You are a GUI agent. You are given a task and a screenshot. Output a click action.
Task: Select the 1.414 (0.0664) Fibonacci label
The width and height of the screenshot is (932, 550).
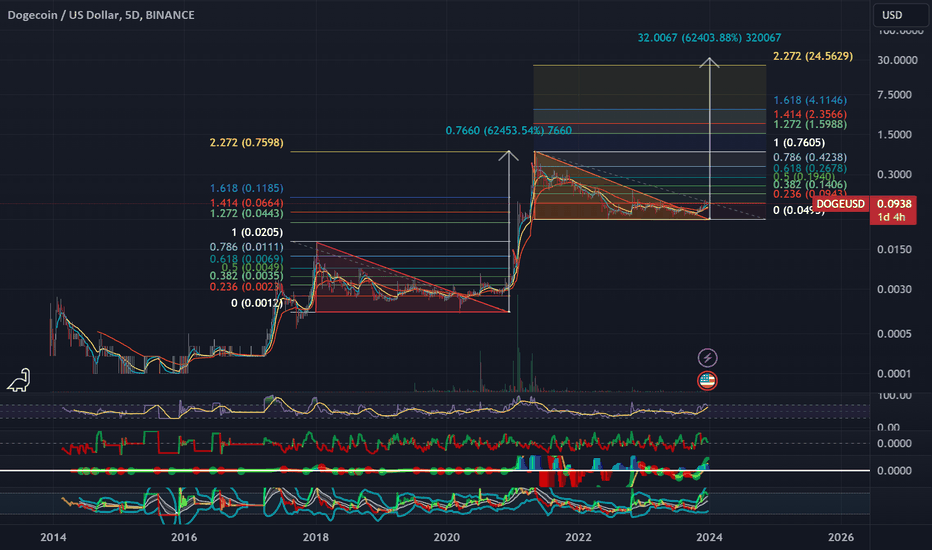tap(247, 203)
